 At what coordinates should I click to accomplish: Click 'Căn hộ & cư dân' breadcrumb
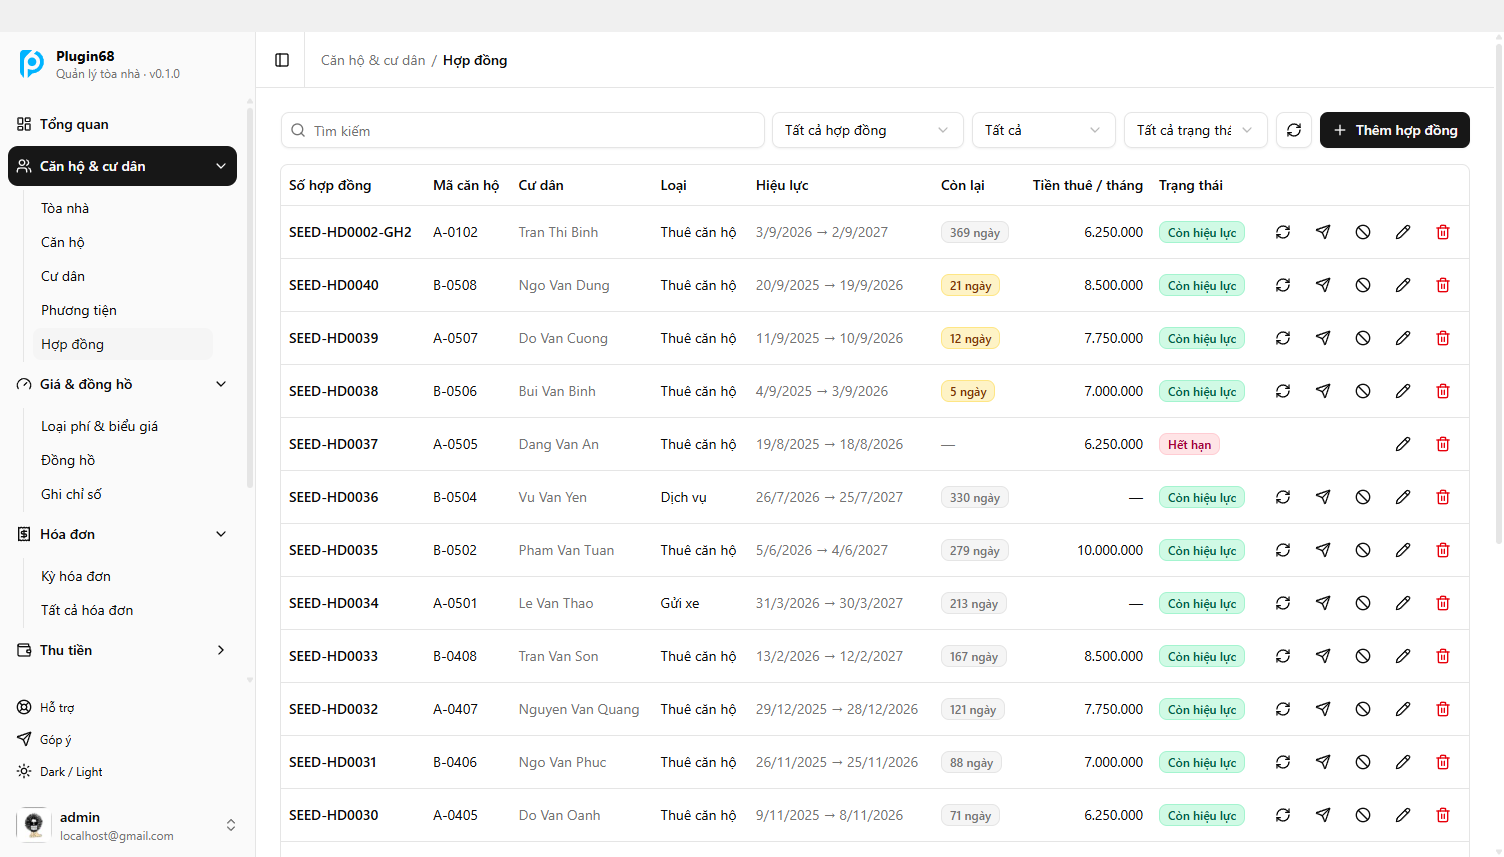tap(373, 60)
